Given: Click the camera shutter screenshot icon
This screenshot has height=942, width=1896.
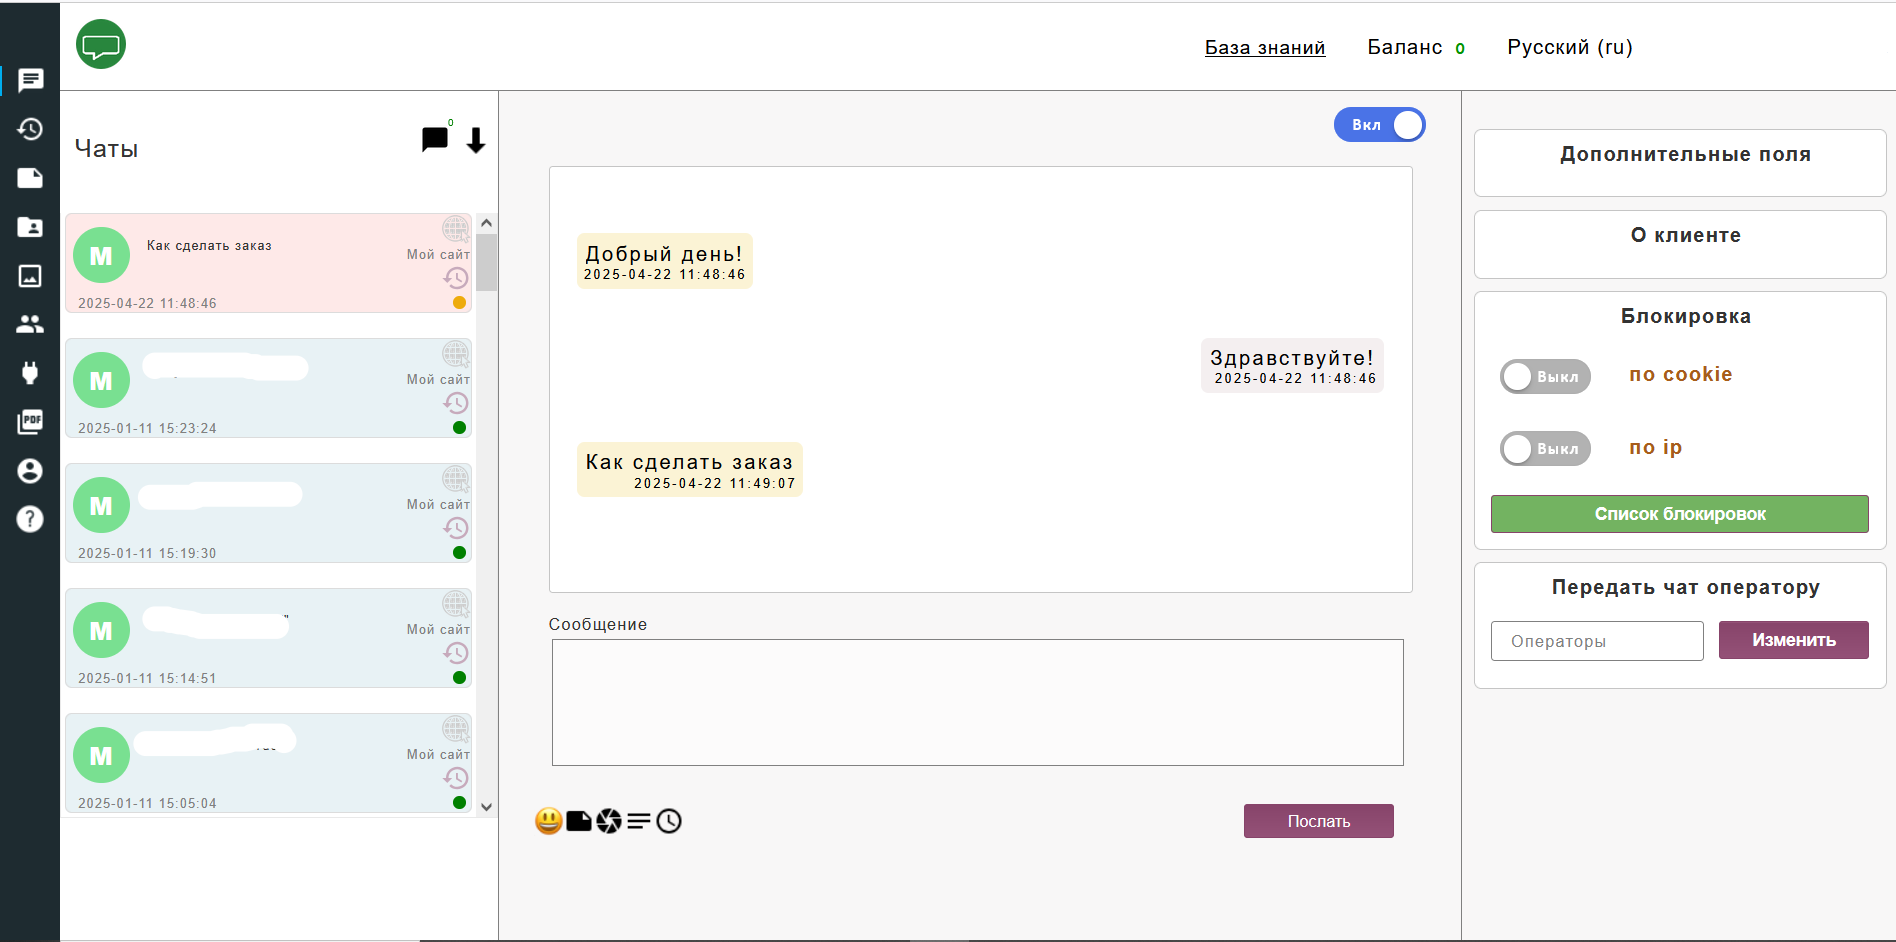Looking at the screenshot, I should coord(609,821).
